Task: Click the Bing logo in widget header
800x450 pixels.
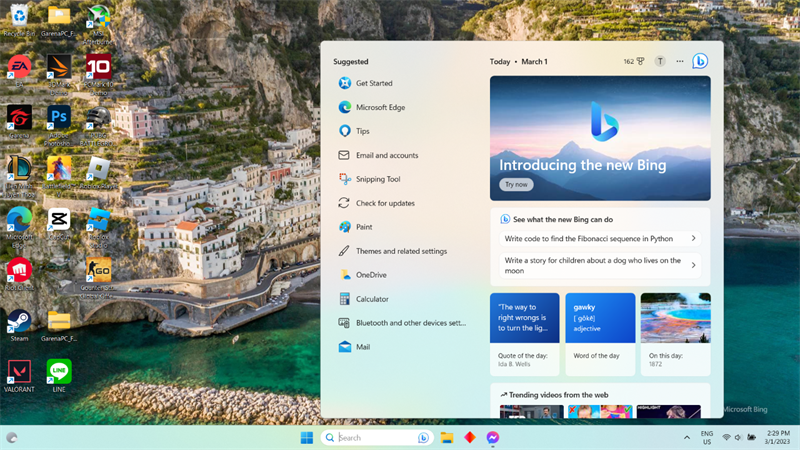Action: [x=700, y=61]
